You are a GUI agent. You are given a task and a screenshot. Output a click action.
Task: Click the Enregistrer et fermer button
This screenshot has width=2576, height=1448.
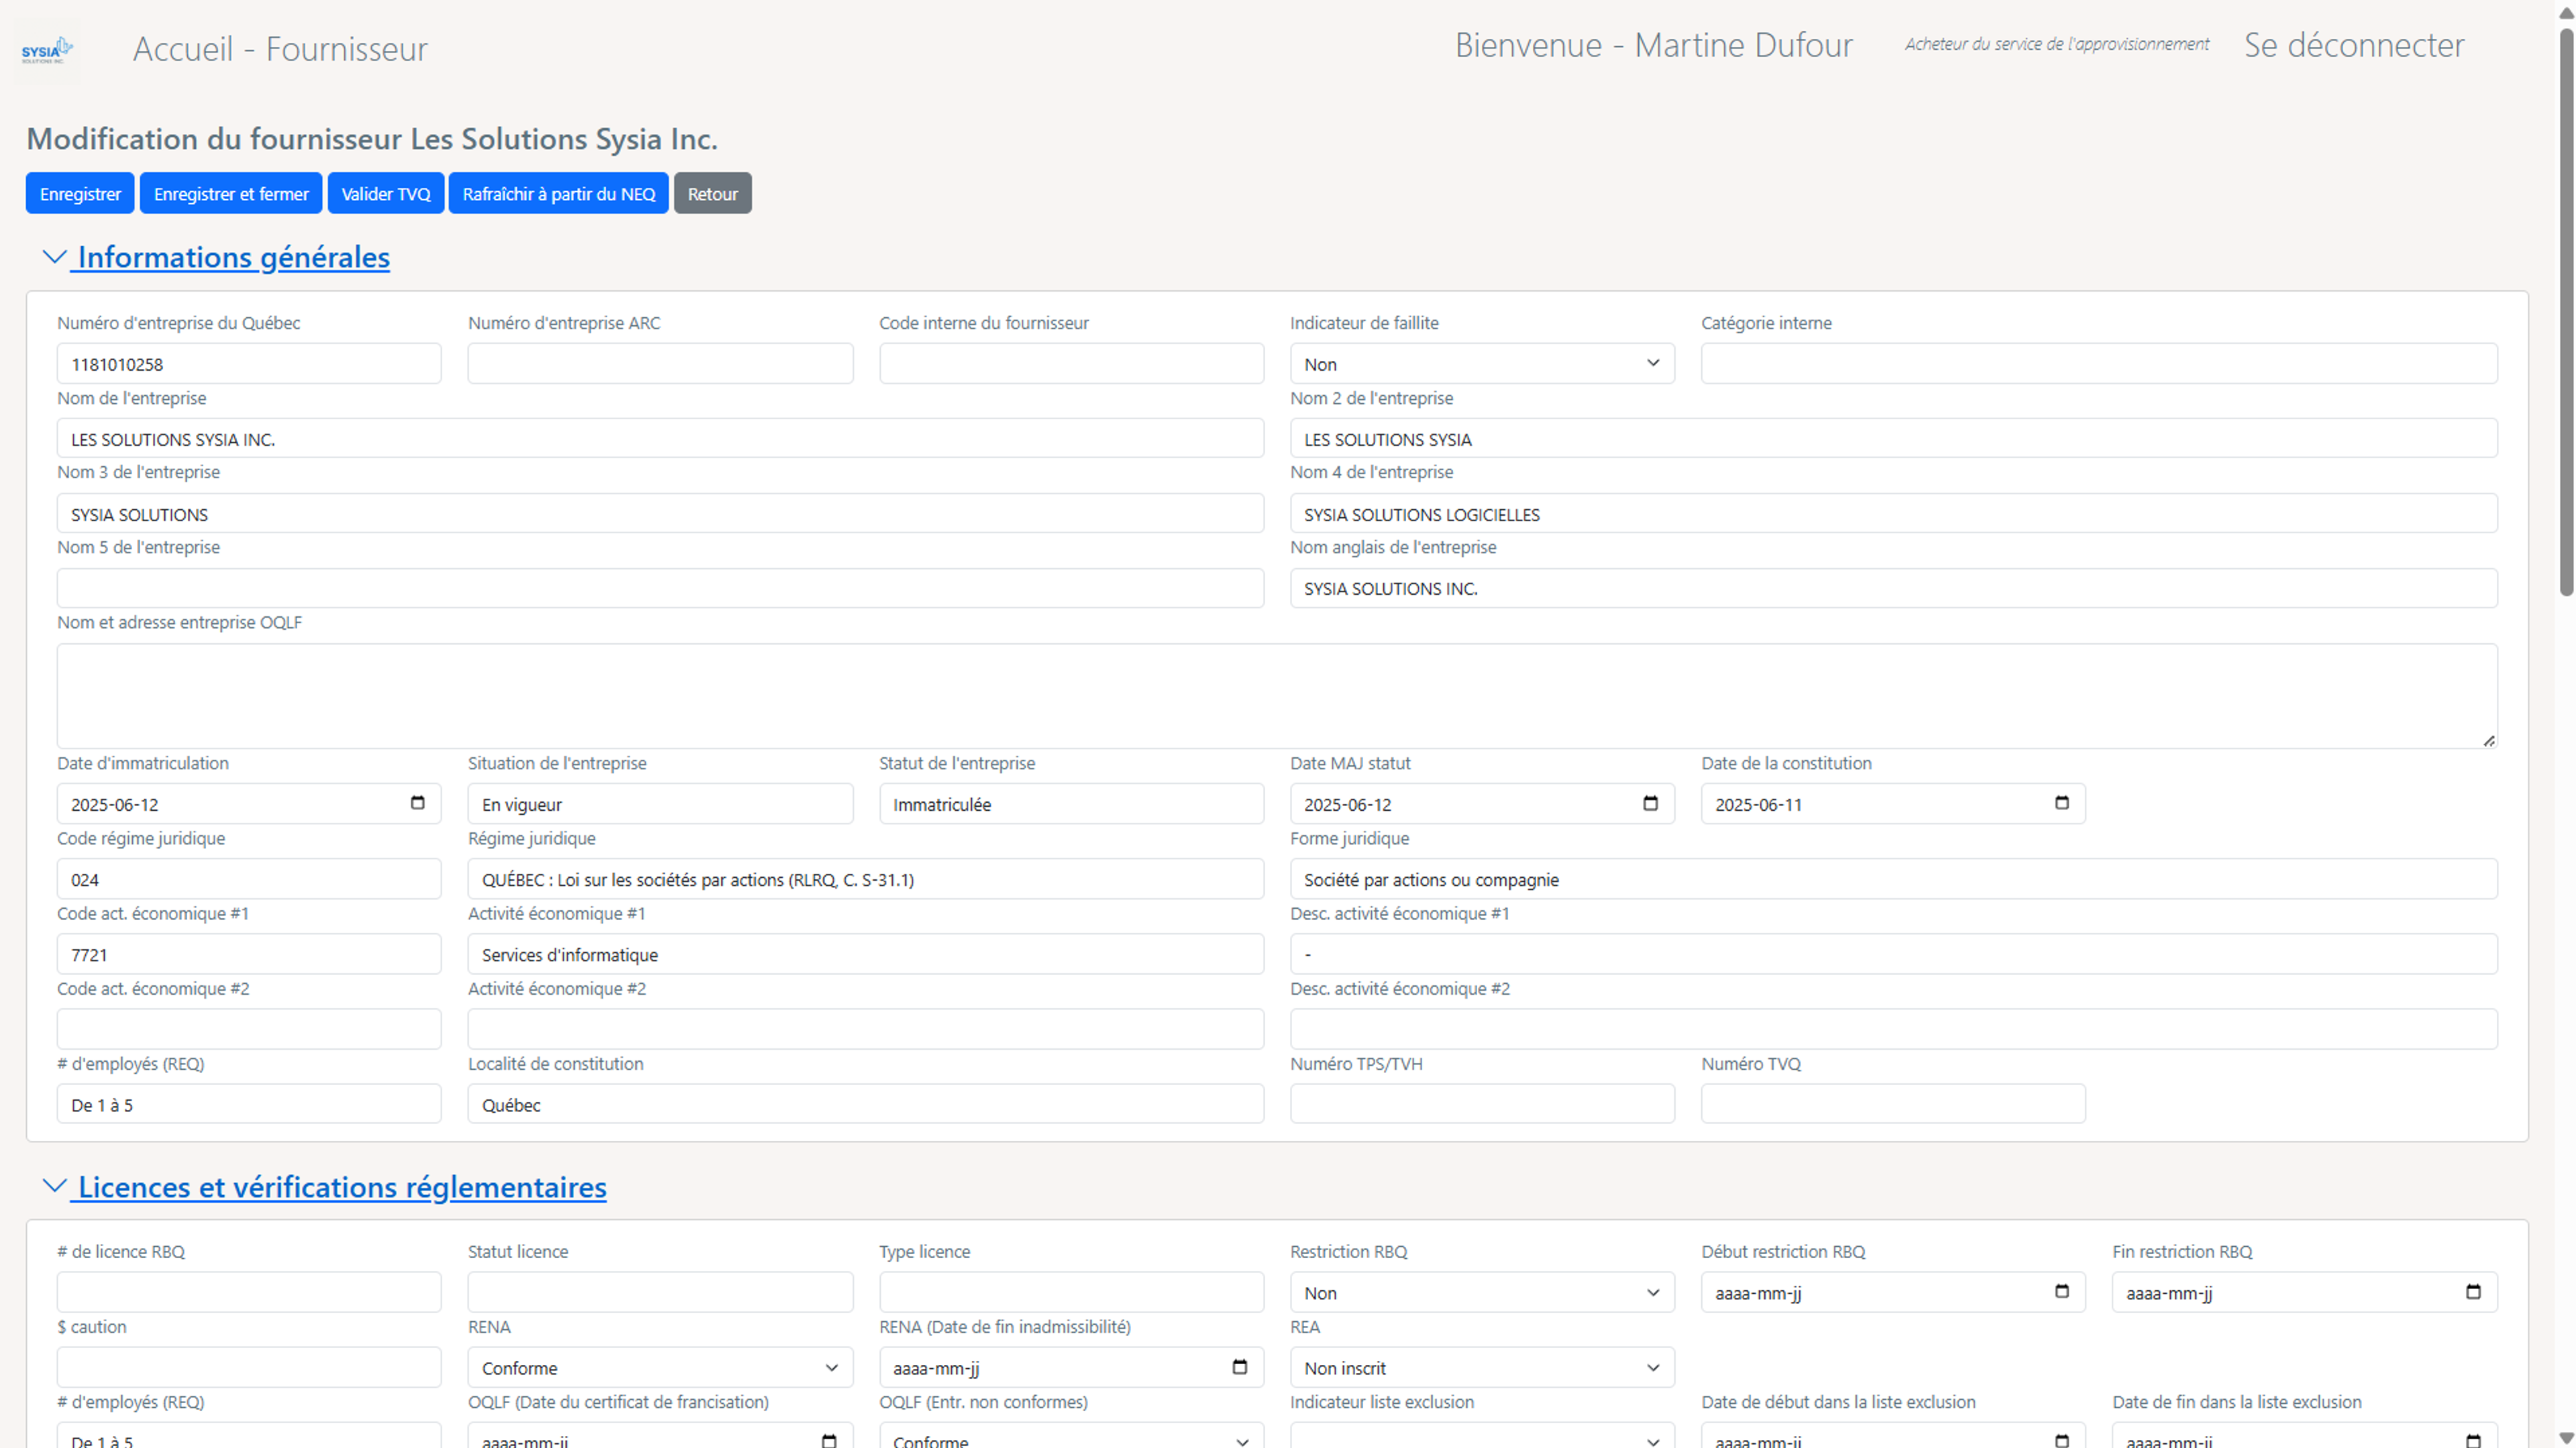coord(231,194)
